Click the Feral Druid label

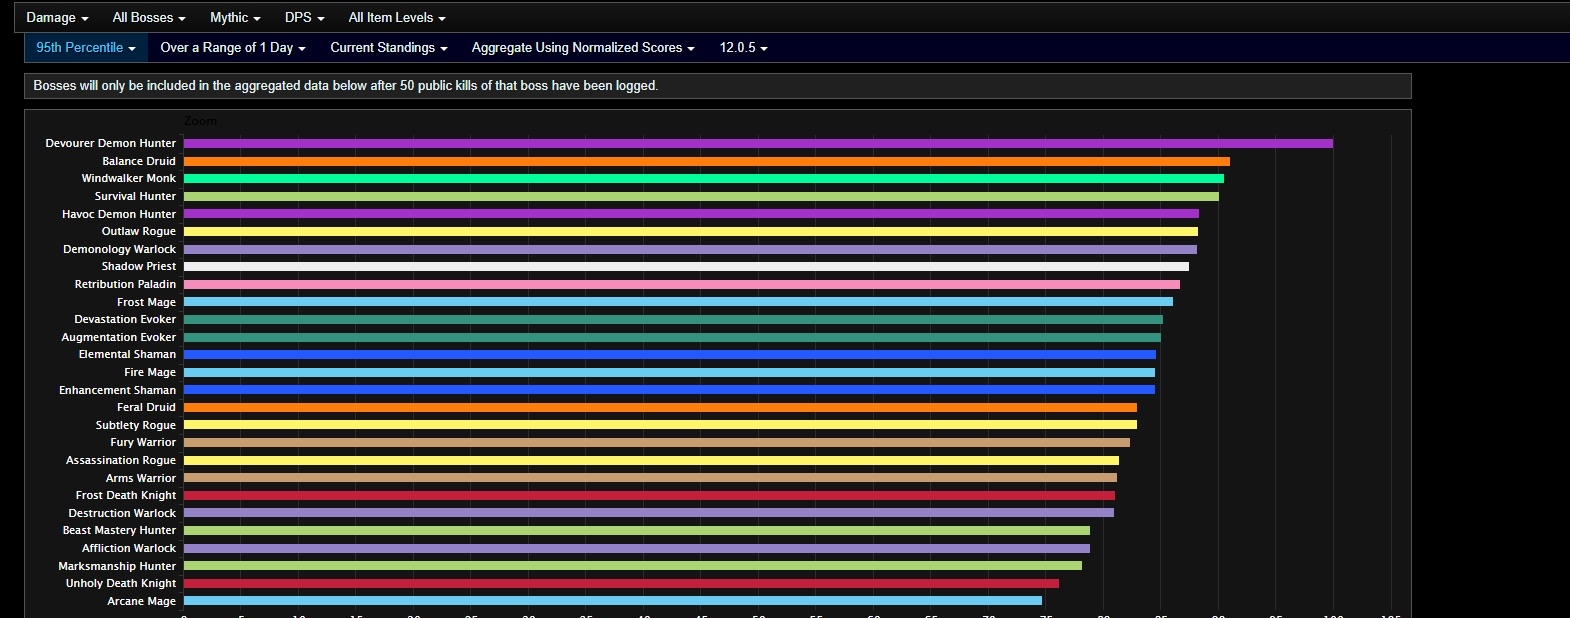(x=146, y=407)
